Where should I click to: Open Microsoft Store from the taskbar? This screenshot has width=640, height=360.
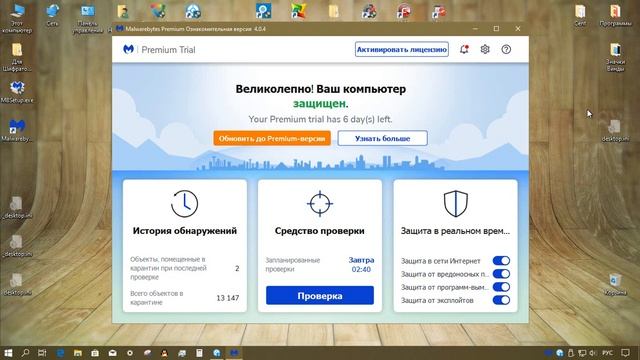pos(95,353)
